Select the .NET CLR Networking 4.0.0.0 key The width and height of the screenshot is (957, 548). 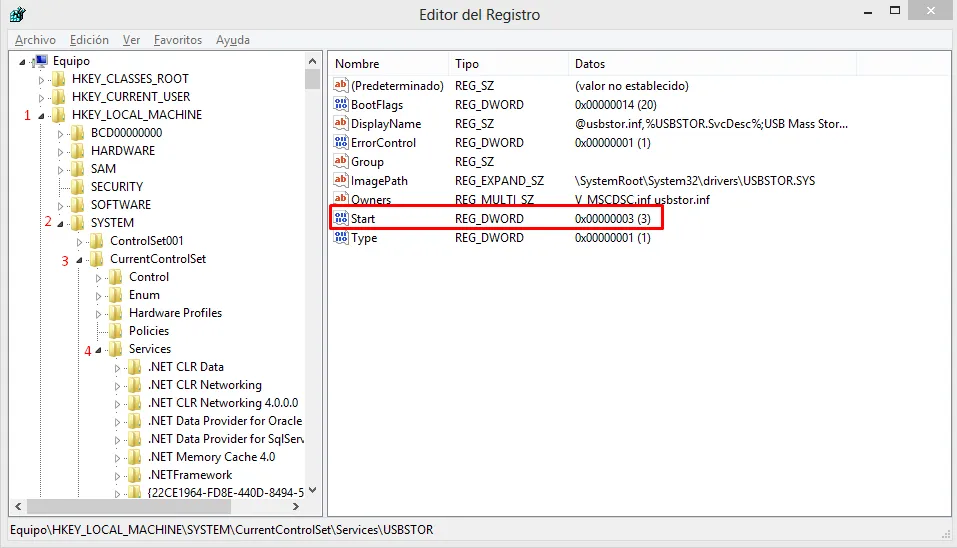tap(223, 403)
